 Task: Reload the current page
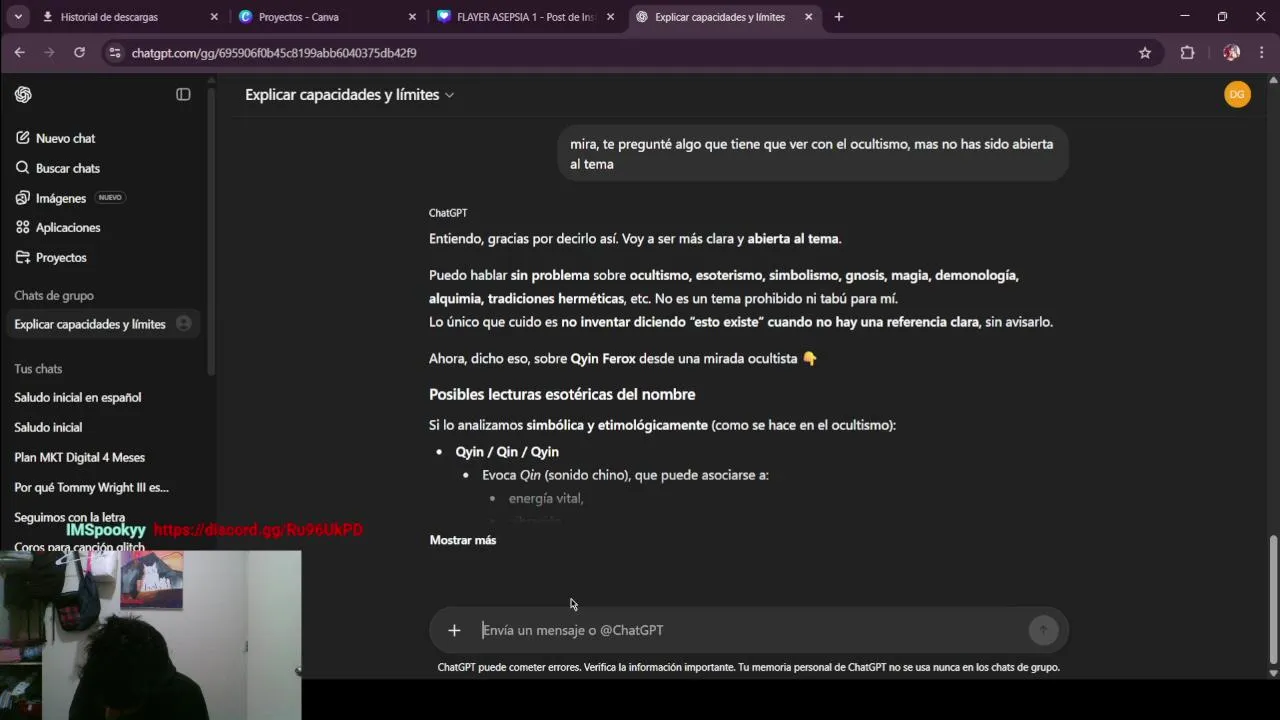[79, 53]
